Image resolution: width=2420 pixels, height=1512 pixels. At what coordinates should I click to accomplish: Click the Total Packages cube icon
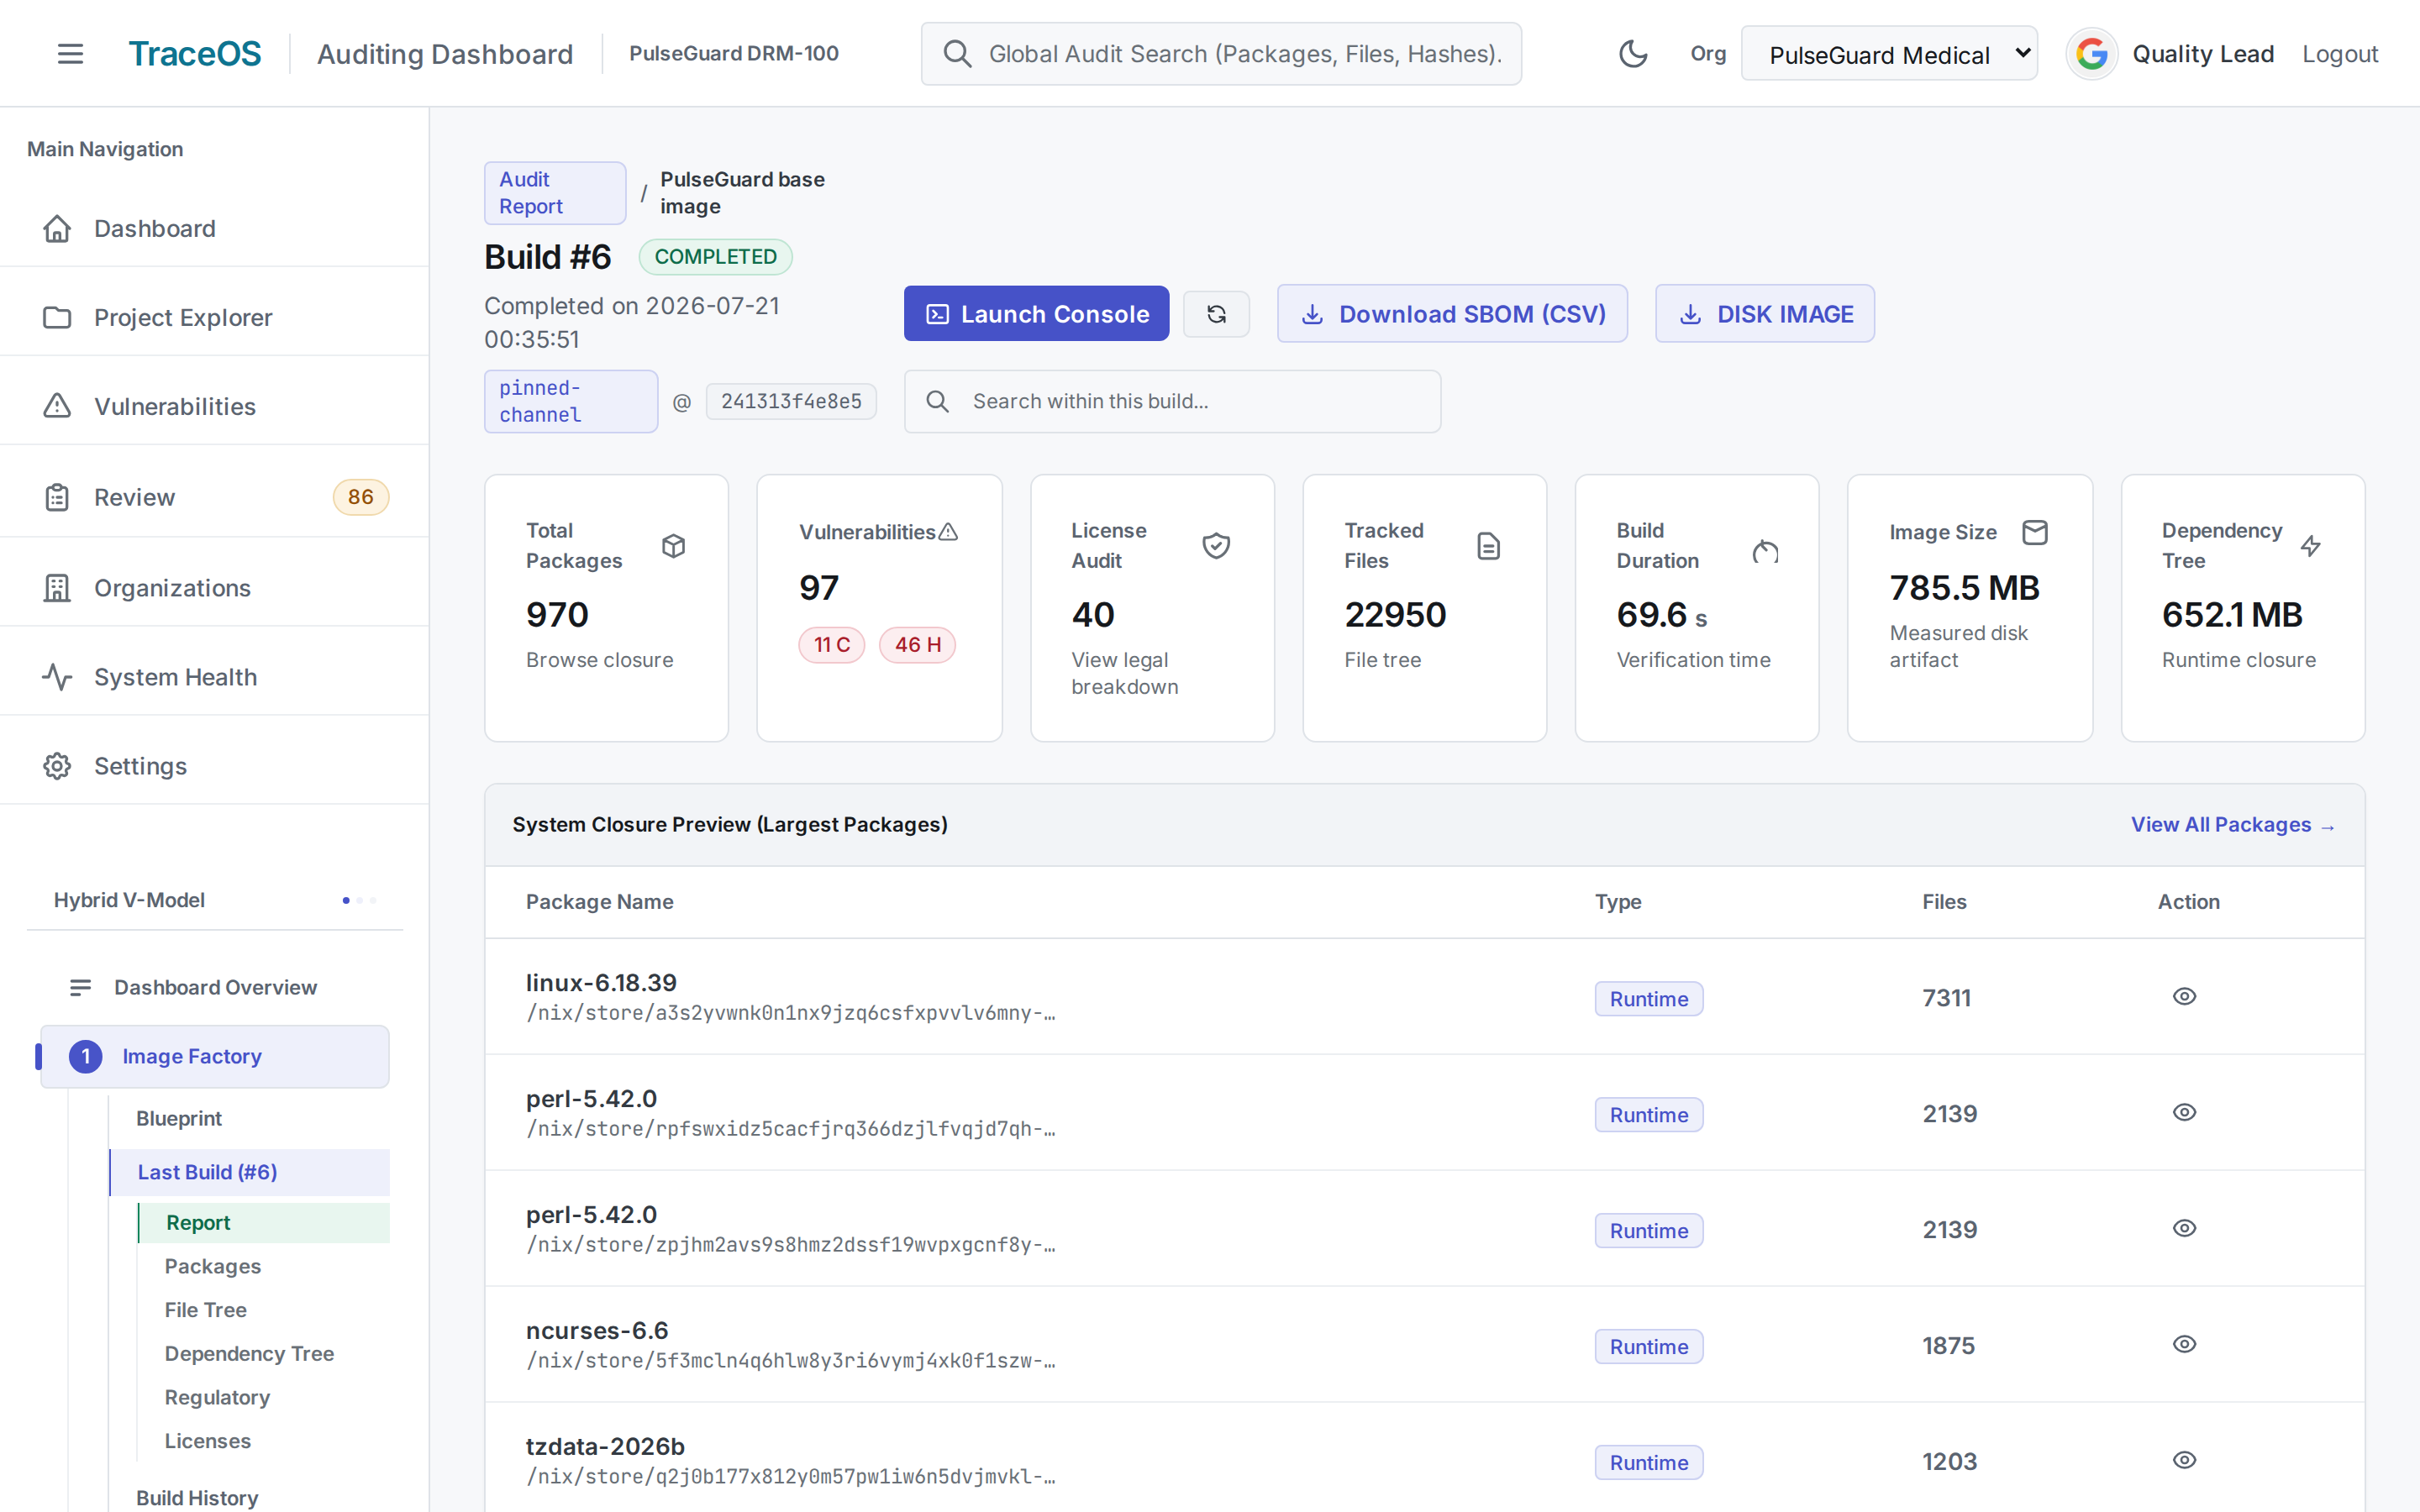[x=673, y=546]
